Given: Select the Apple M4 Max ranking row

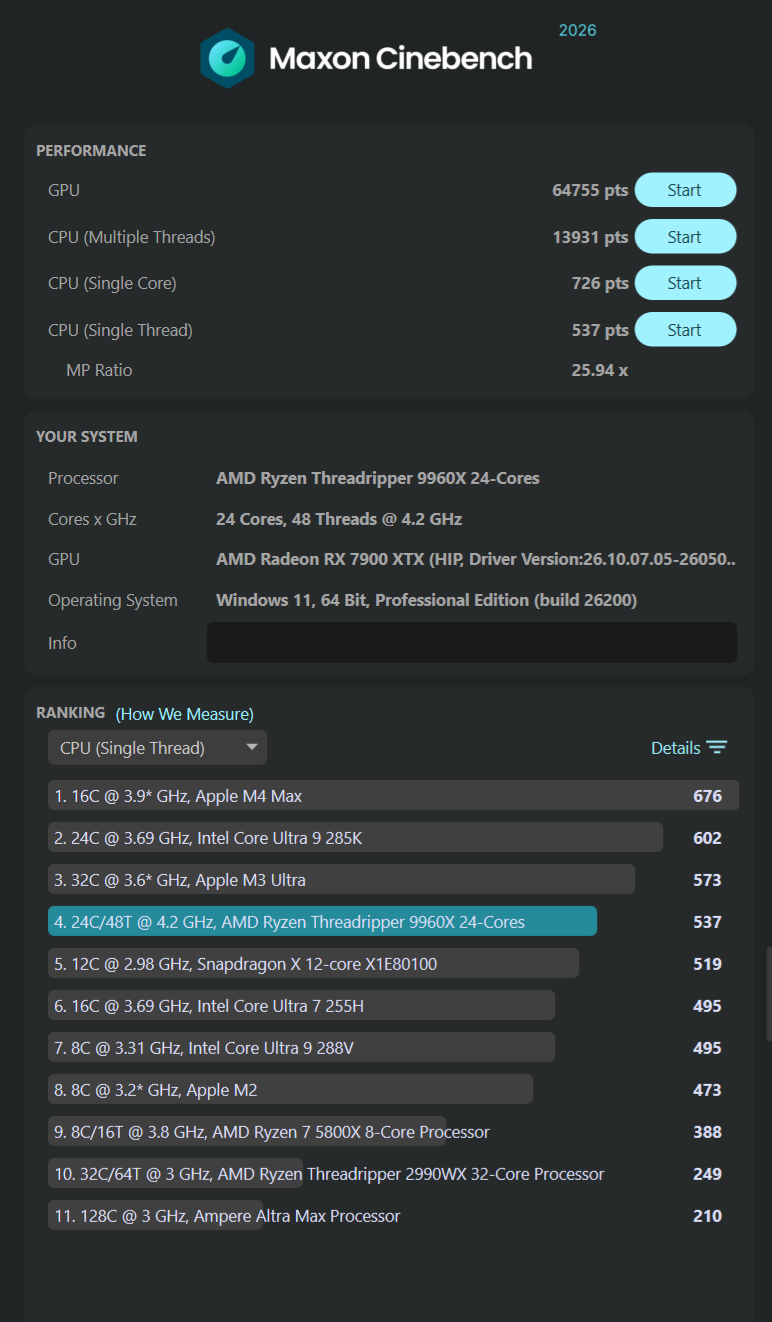Looking at the screenshot, I should pyautogui.click(x=393, y=796).
